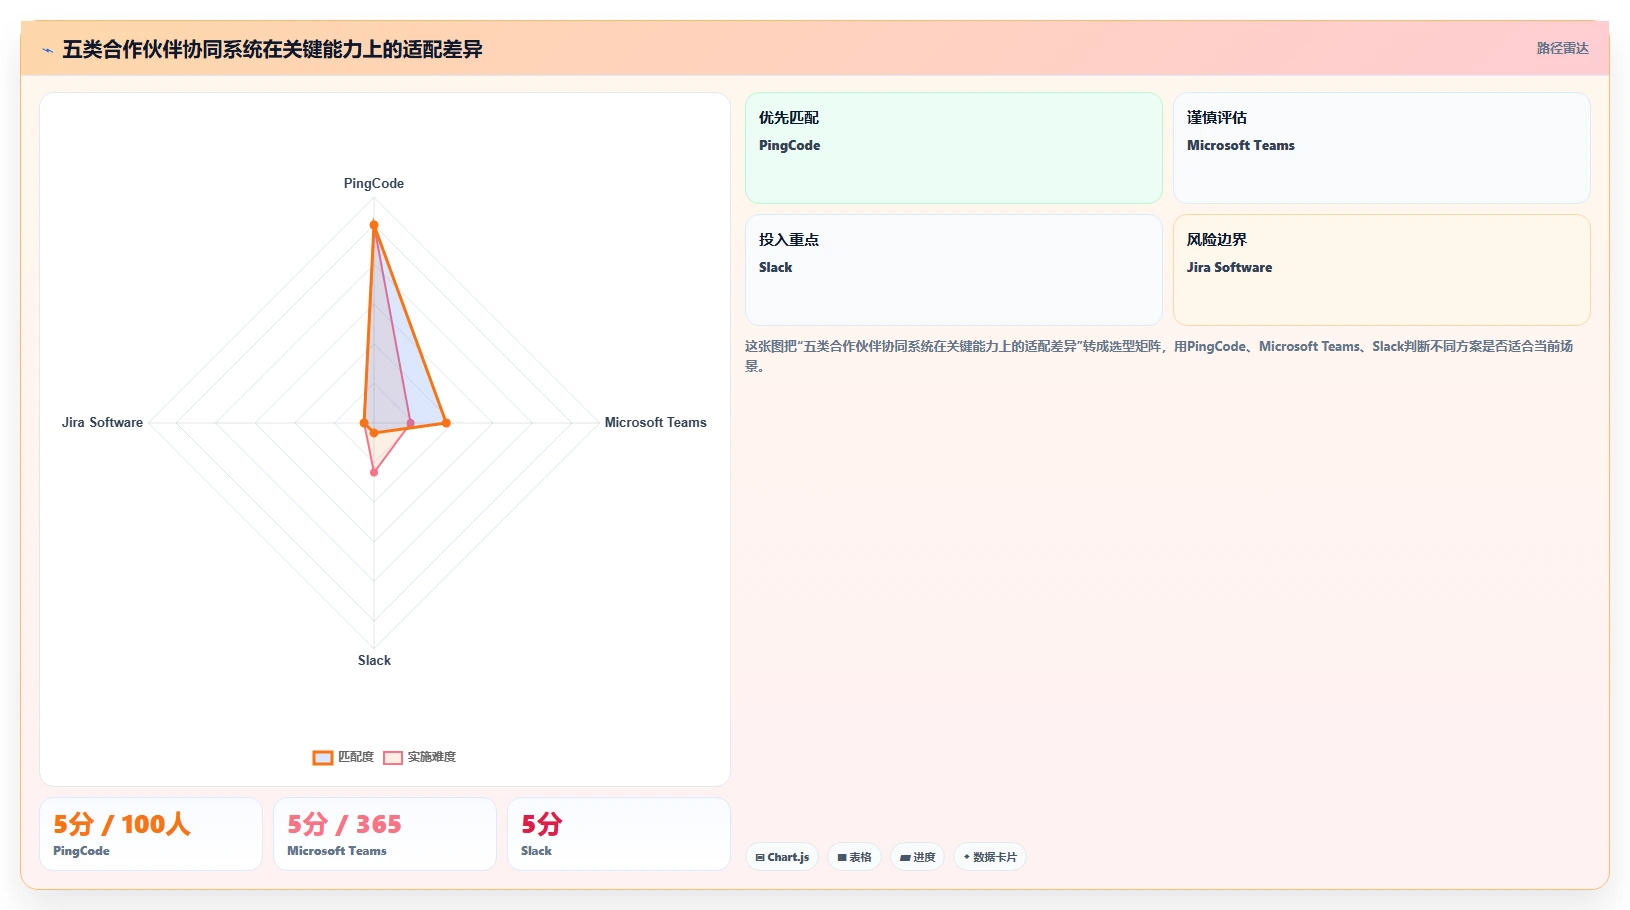
Task: Click the PingCode axis label on the radar
Action: click(x=374, y=183)
